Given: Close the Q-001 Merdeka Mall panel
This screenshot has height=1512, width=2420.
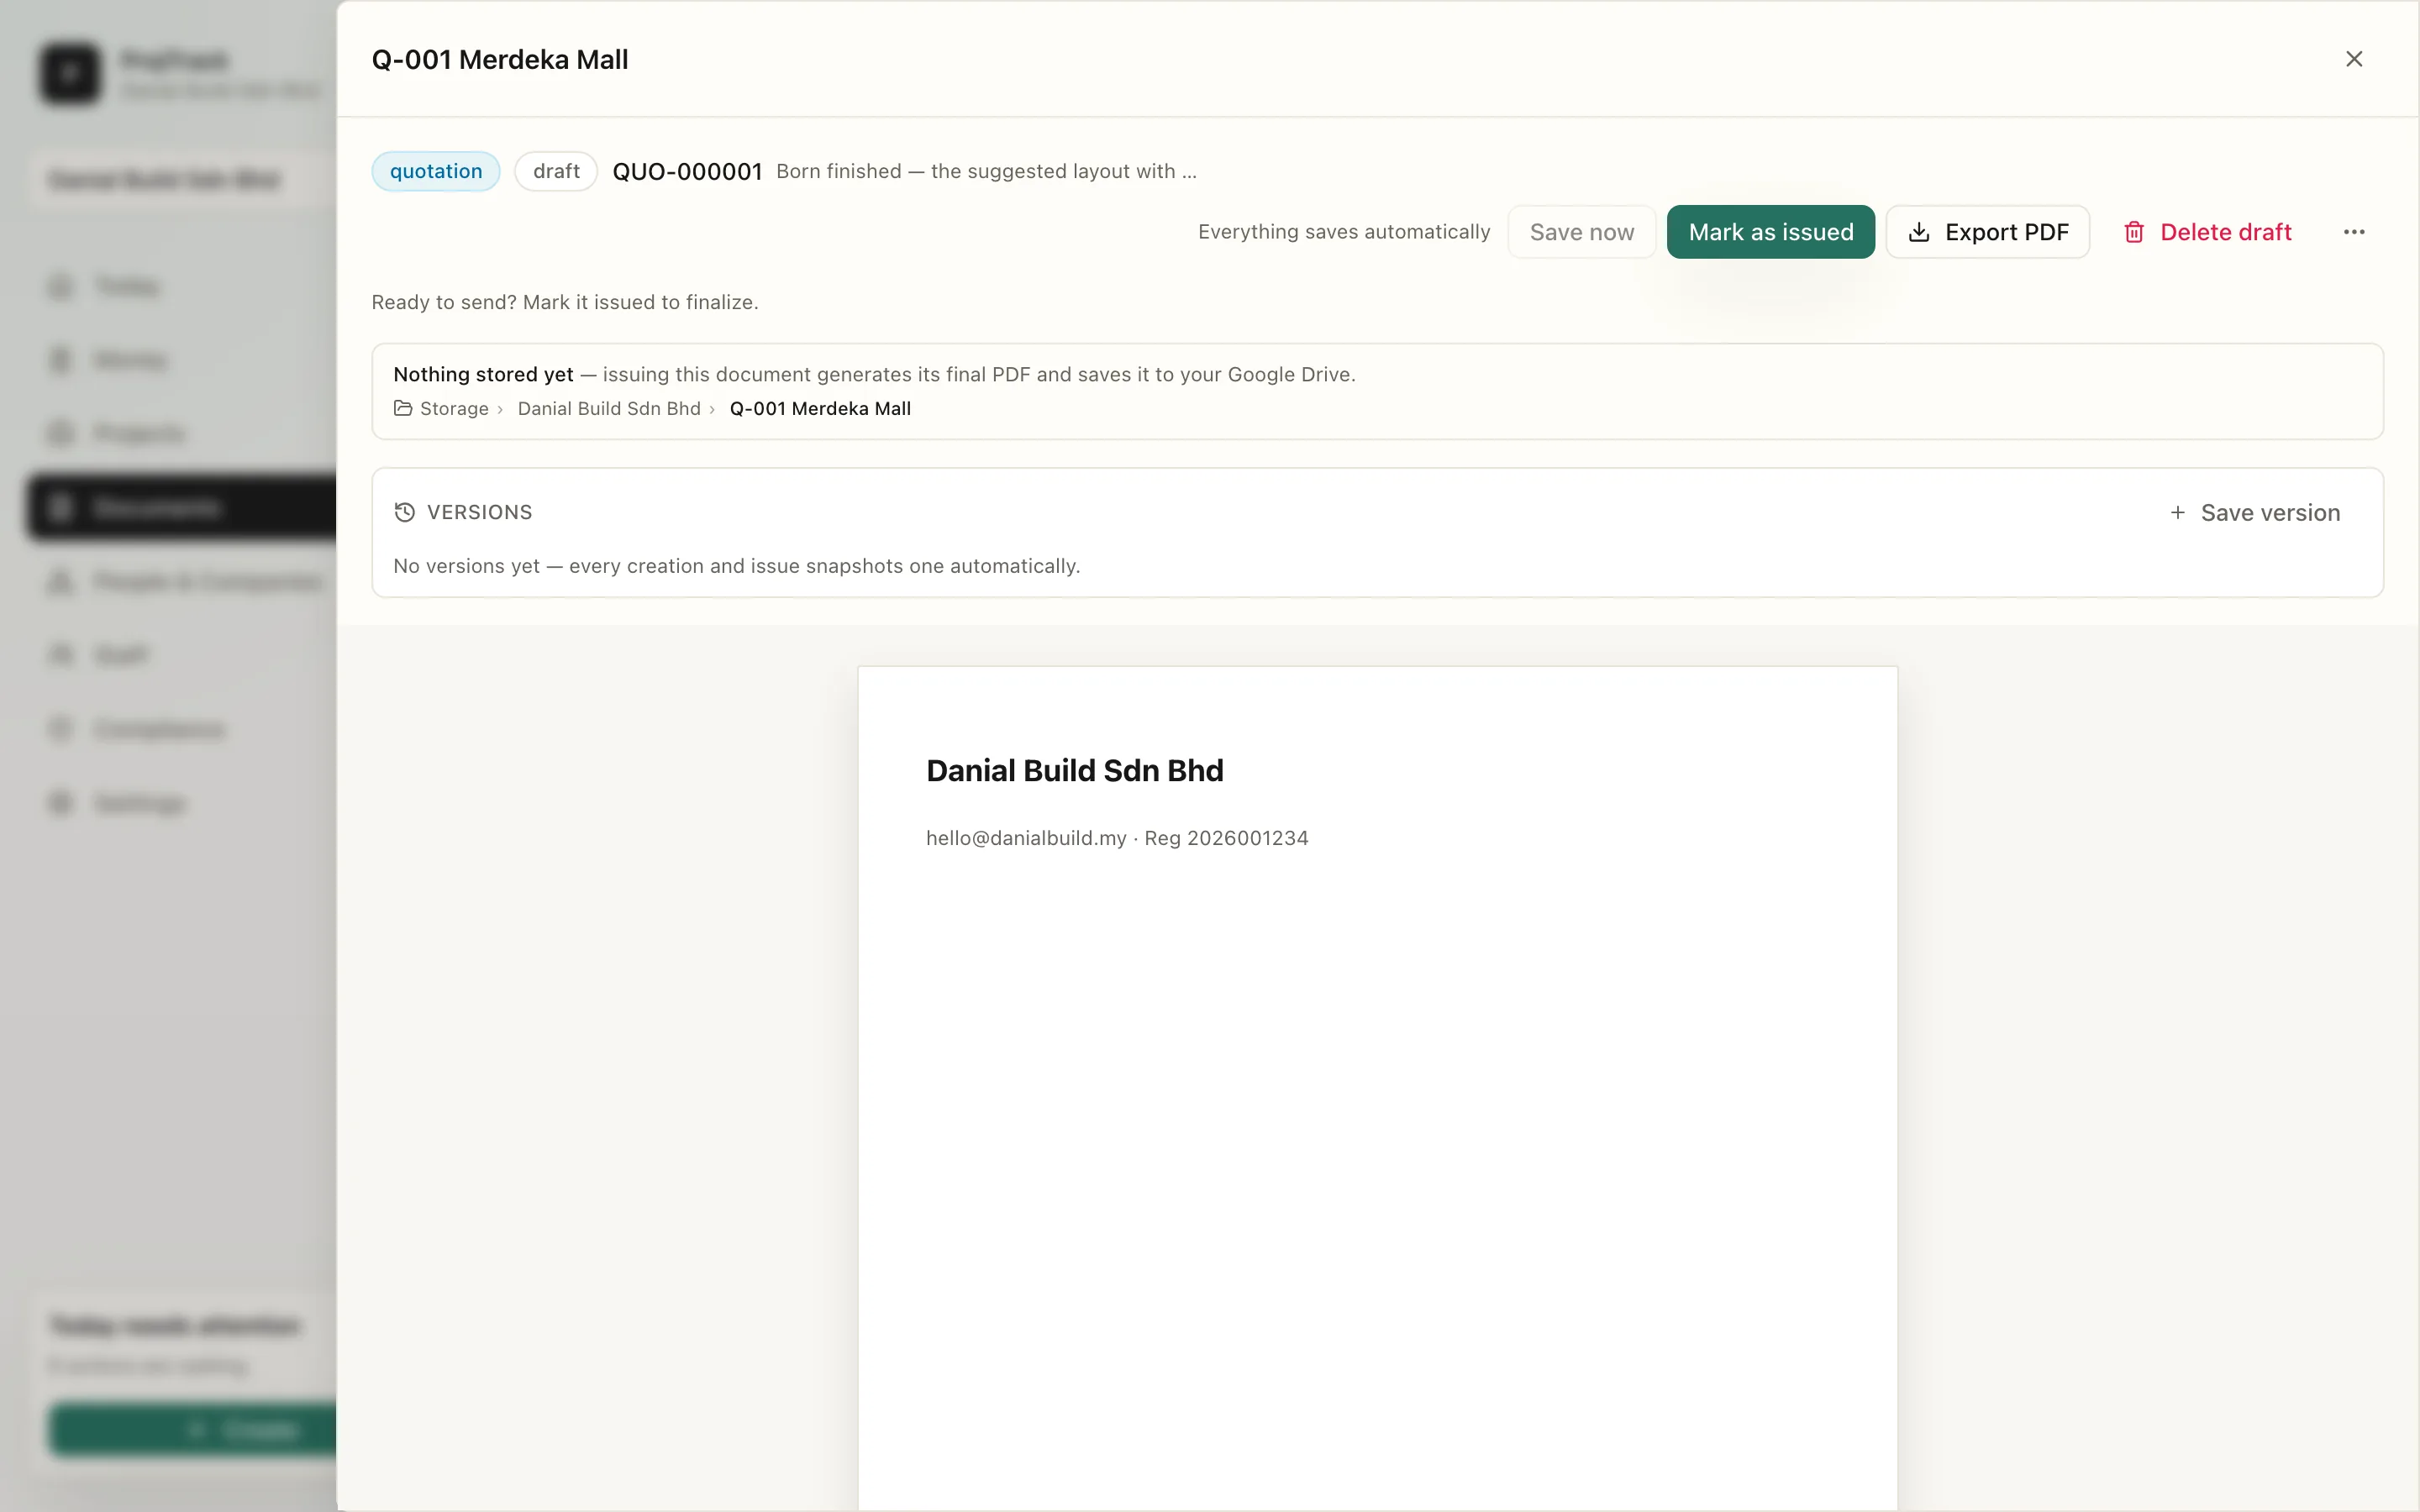Looking at the screenshot, I should (x=2354, y=59).
